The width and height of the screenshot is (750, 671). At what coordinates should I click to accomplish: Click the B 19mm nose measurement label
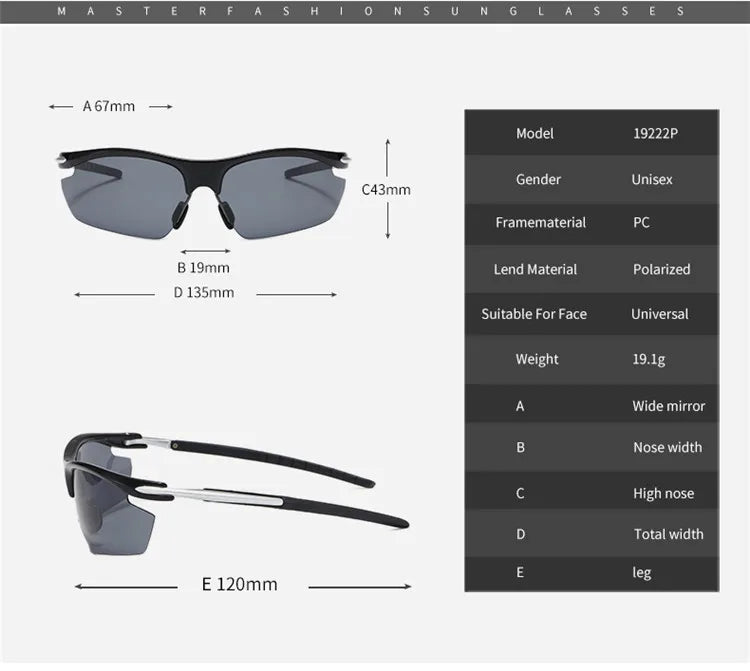click(x=203, y=267)
